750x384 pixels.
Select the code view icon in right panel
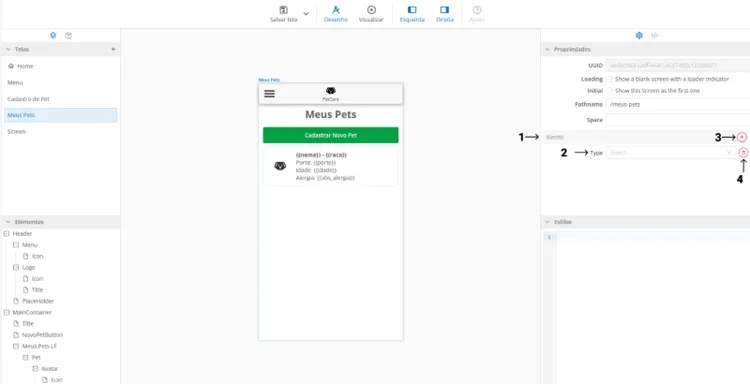click(x=655, y=35)
